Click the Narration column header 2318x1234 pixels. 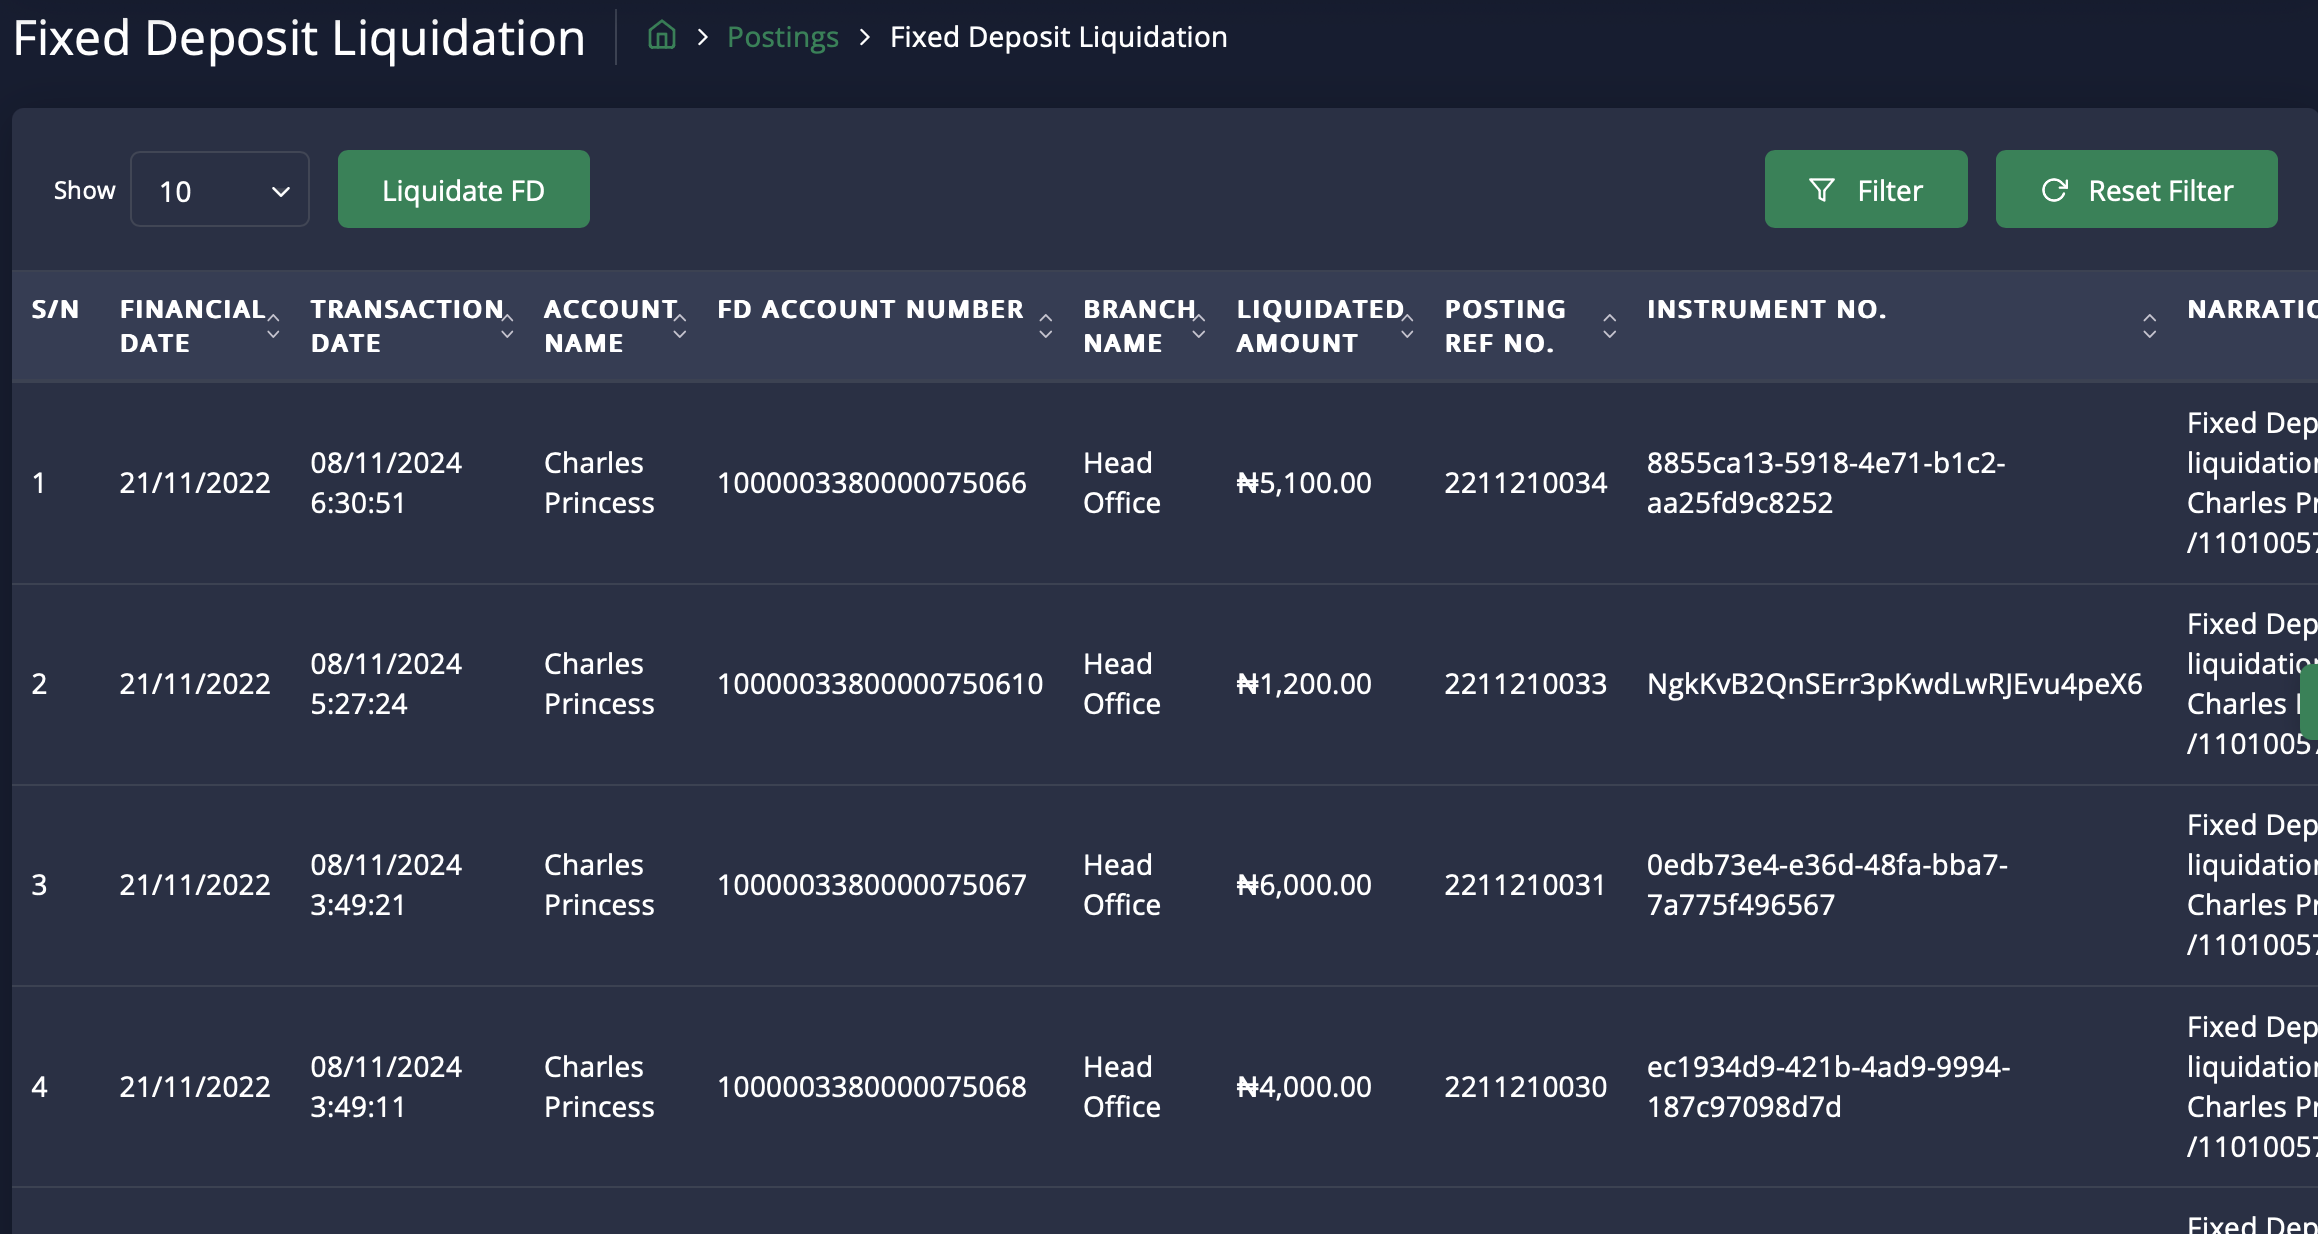tap(2250, 310)
